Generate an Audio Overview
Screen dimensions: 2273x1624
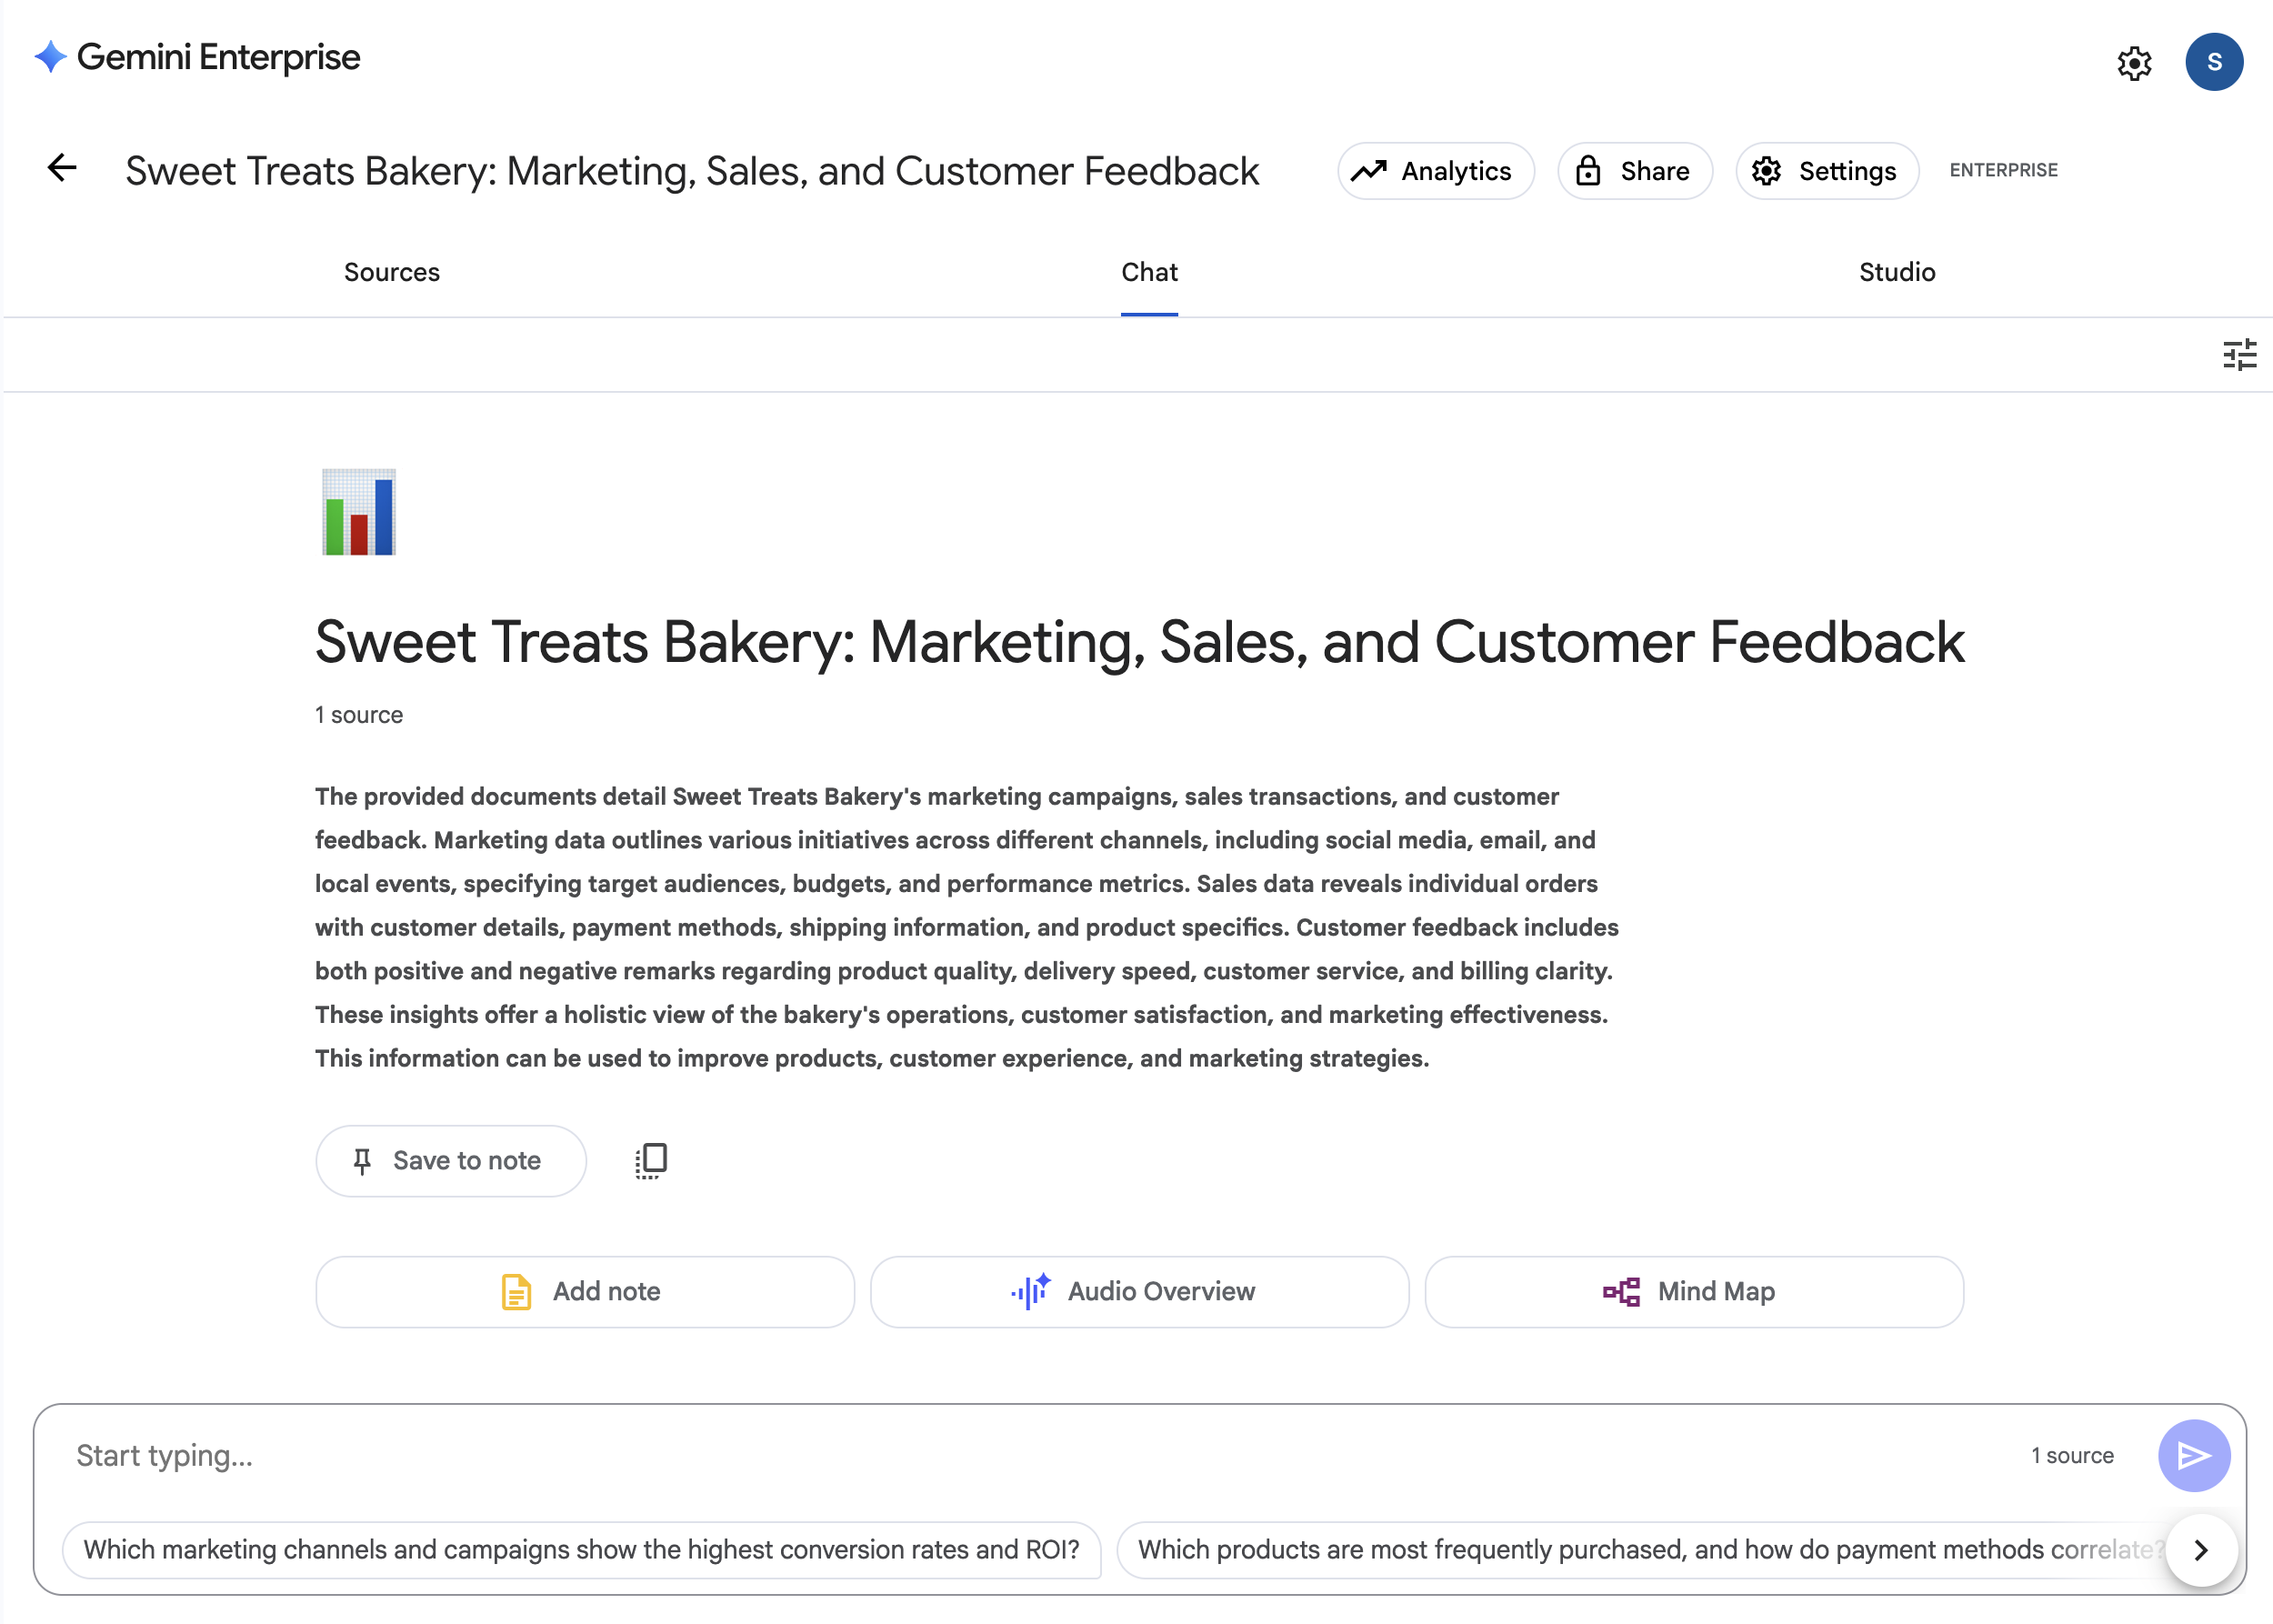point(1138,1291)
